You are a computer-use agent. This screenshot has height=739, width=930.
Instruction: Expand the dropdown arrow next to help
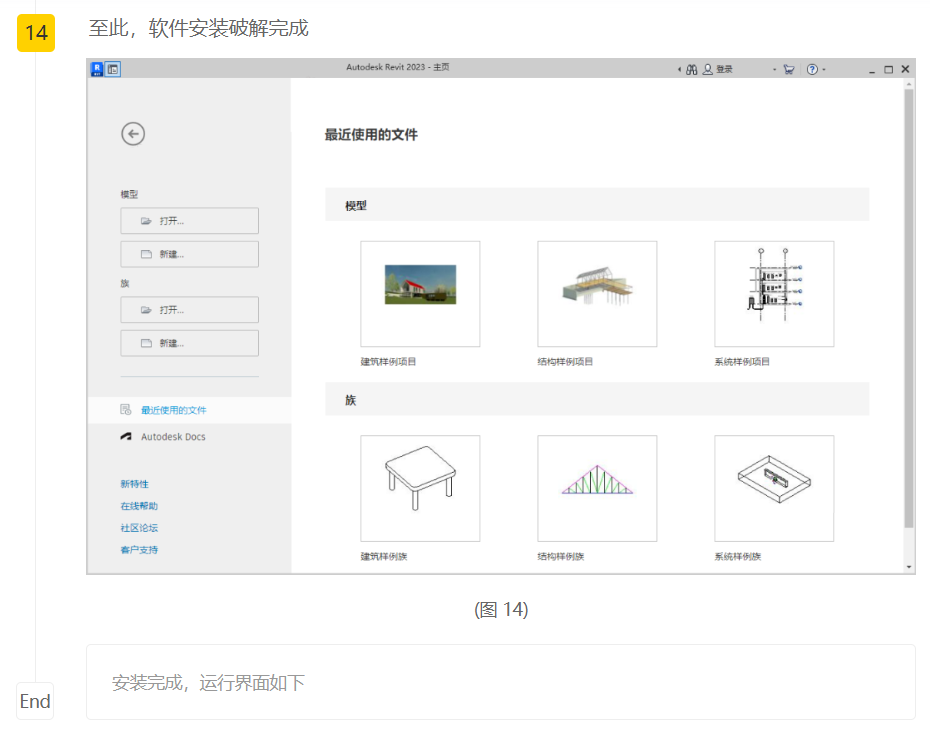coord(824,70)
